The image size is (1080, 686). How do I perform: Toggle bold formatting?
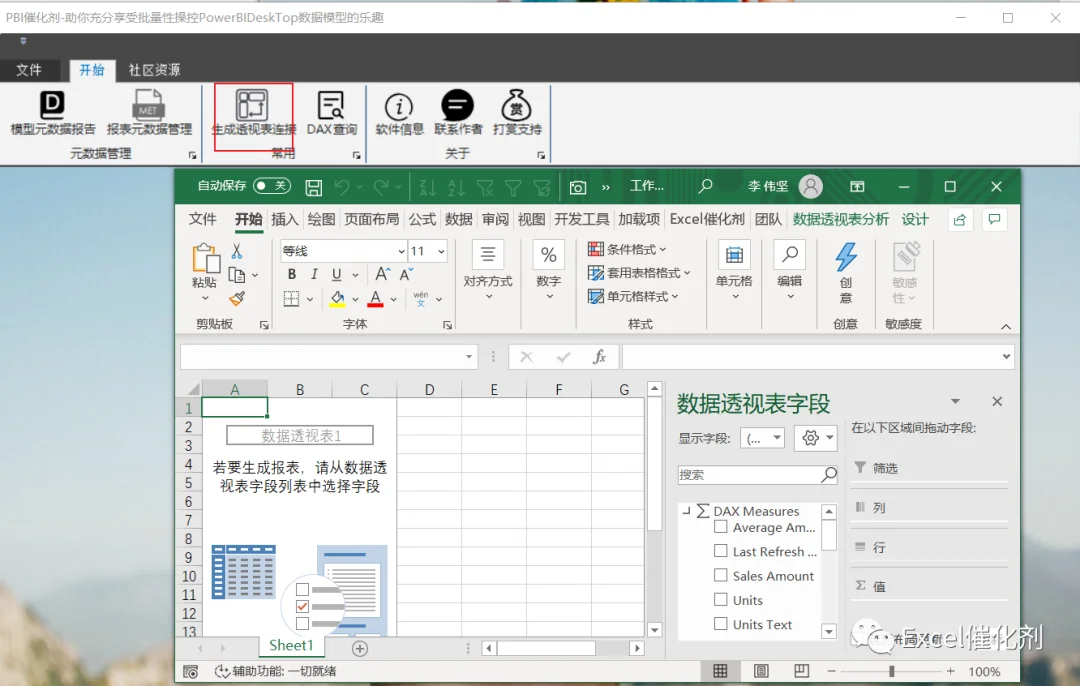[x=292, y=274]
